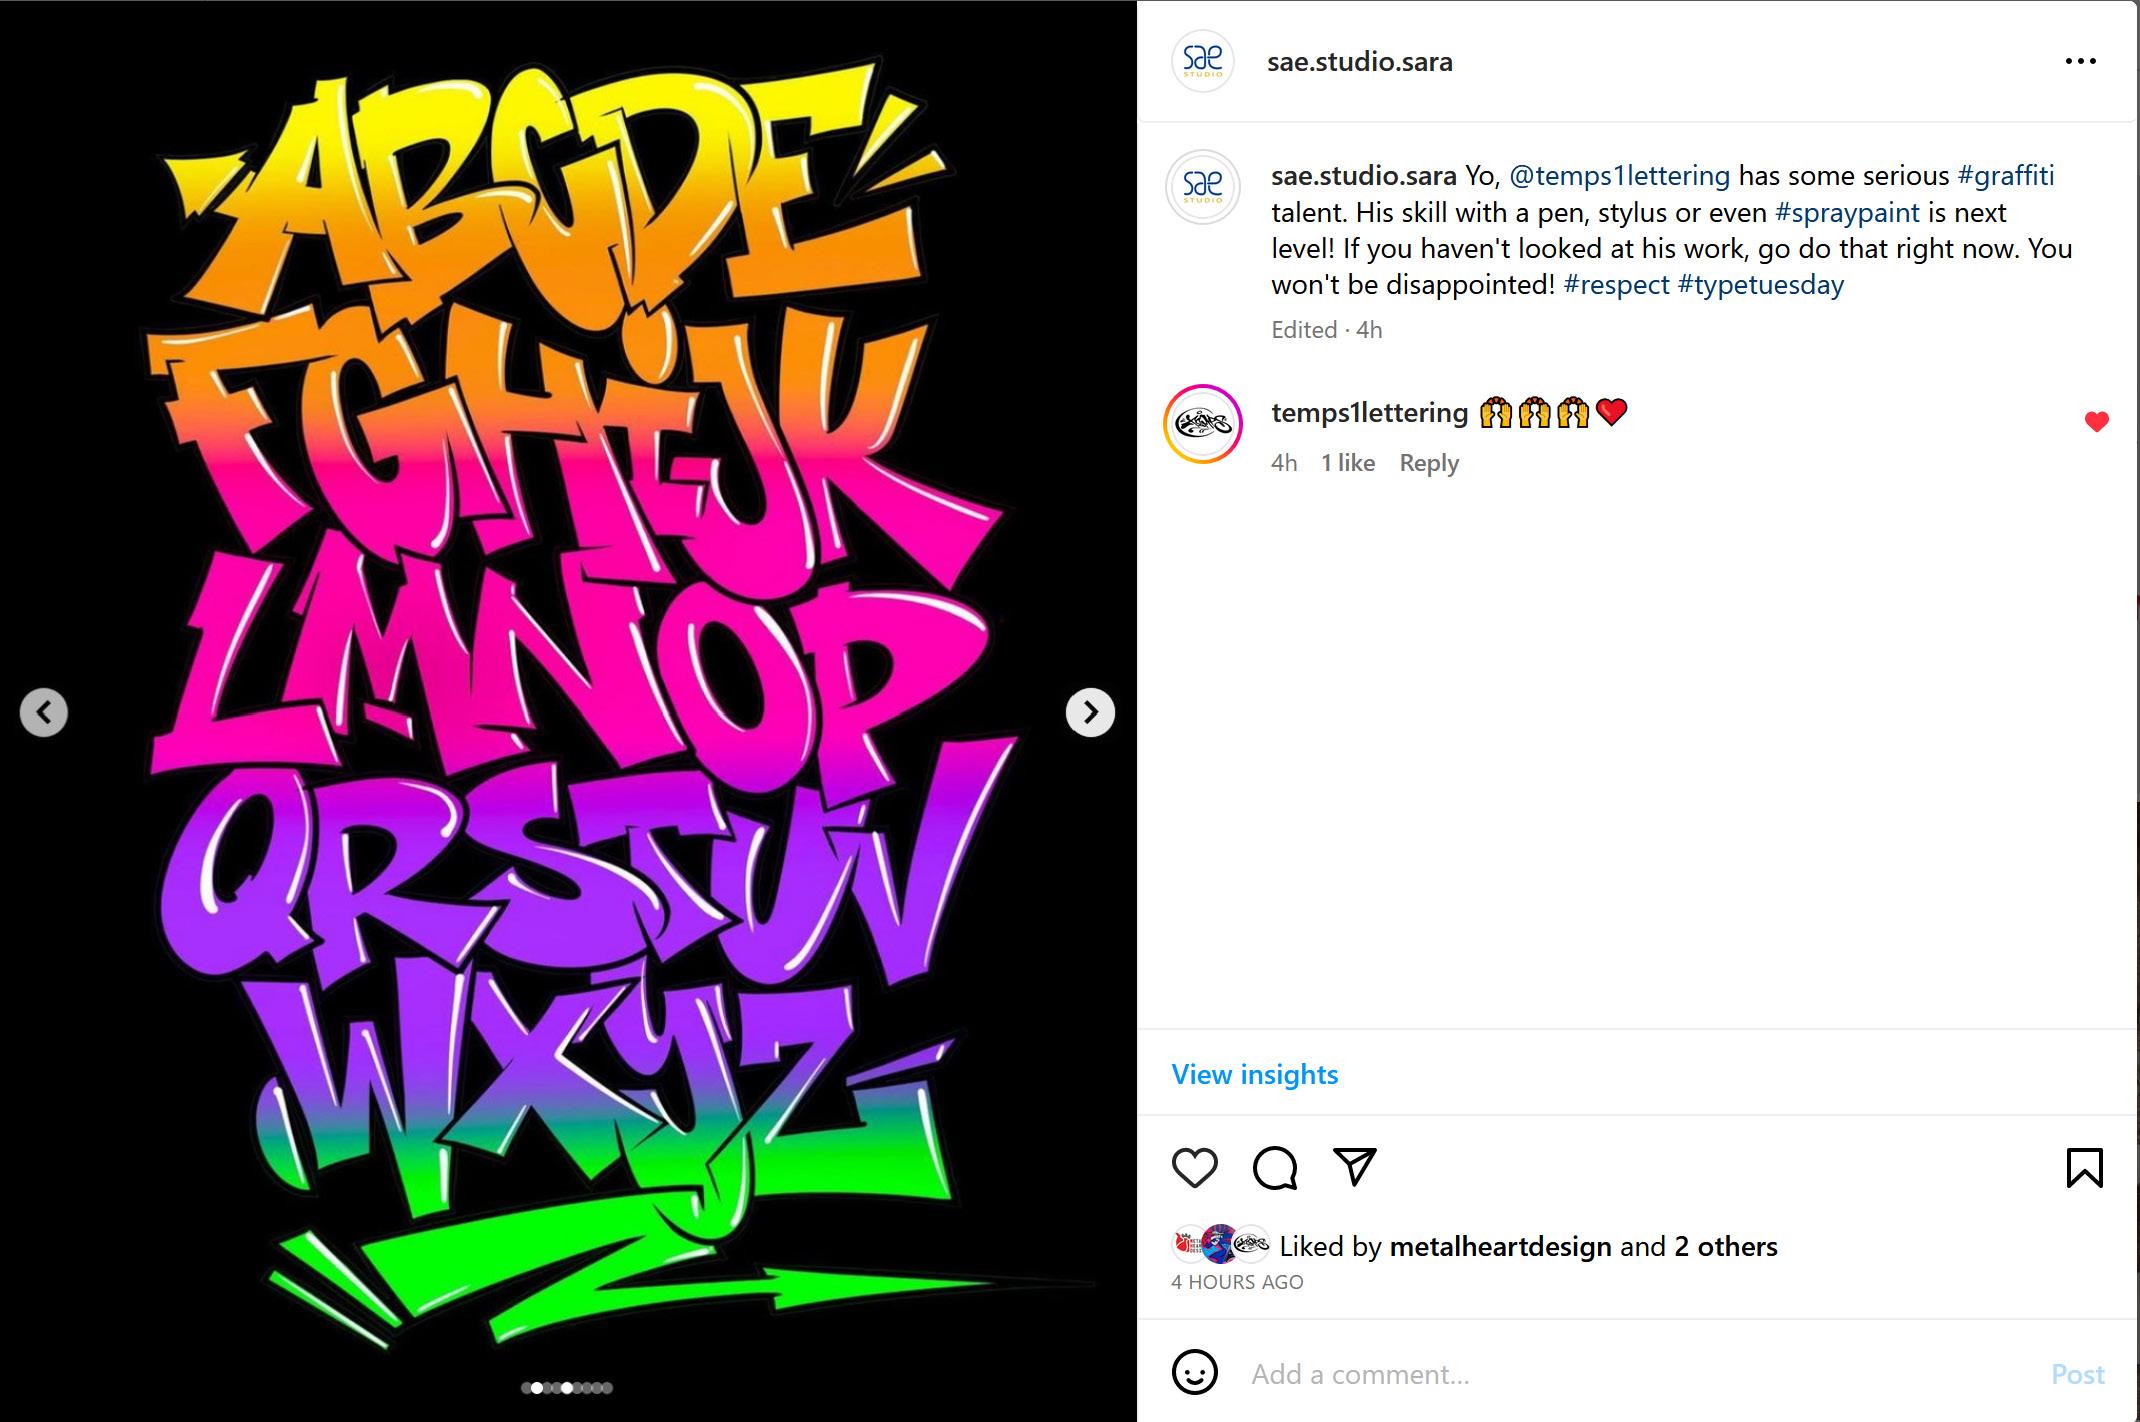
Task: Like the post with heart icon
Action: pos(1194,1167)
